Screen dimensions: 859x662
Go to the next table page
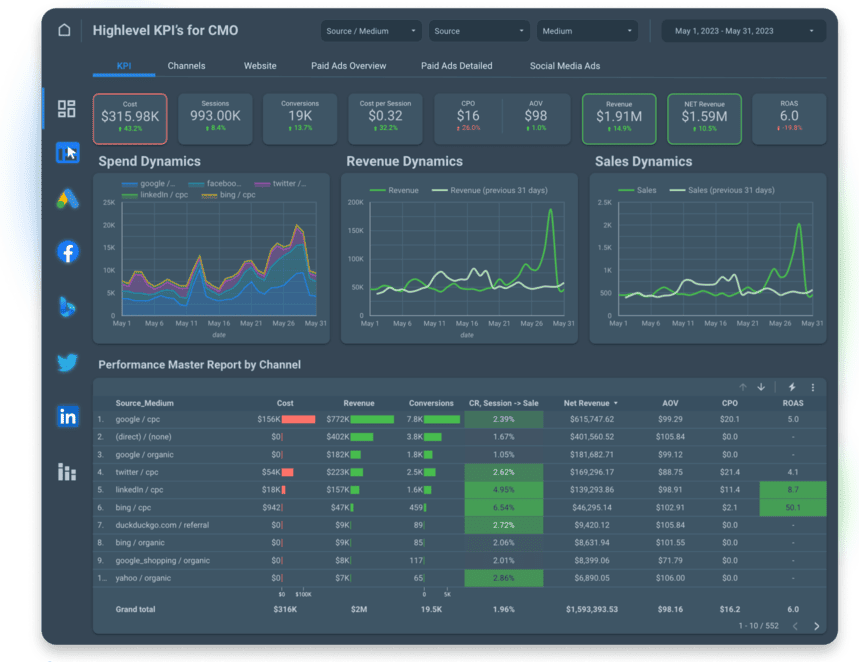(816, 626)
